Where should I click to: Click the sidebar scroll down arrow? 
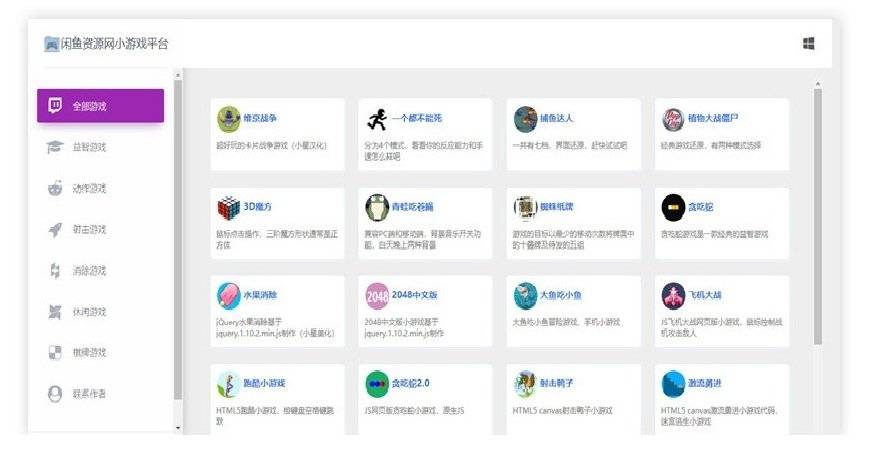tap(178, 428)
